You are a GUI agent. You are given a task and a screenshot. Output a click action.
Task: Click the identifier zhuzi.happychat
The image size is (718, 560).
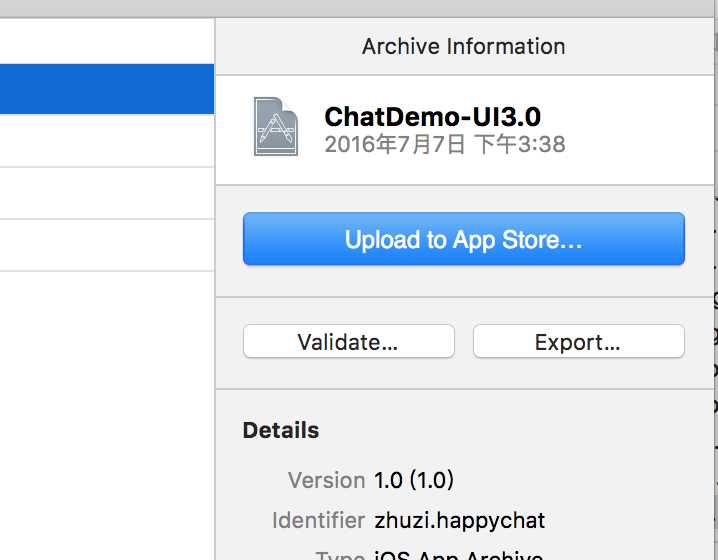pos(459,521)
